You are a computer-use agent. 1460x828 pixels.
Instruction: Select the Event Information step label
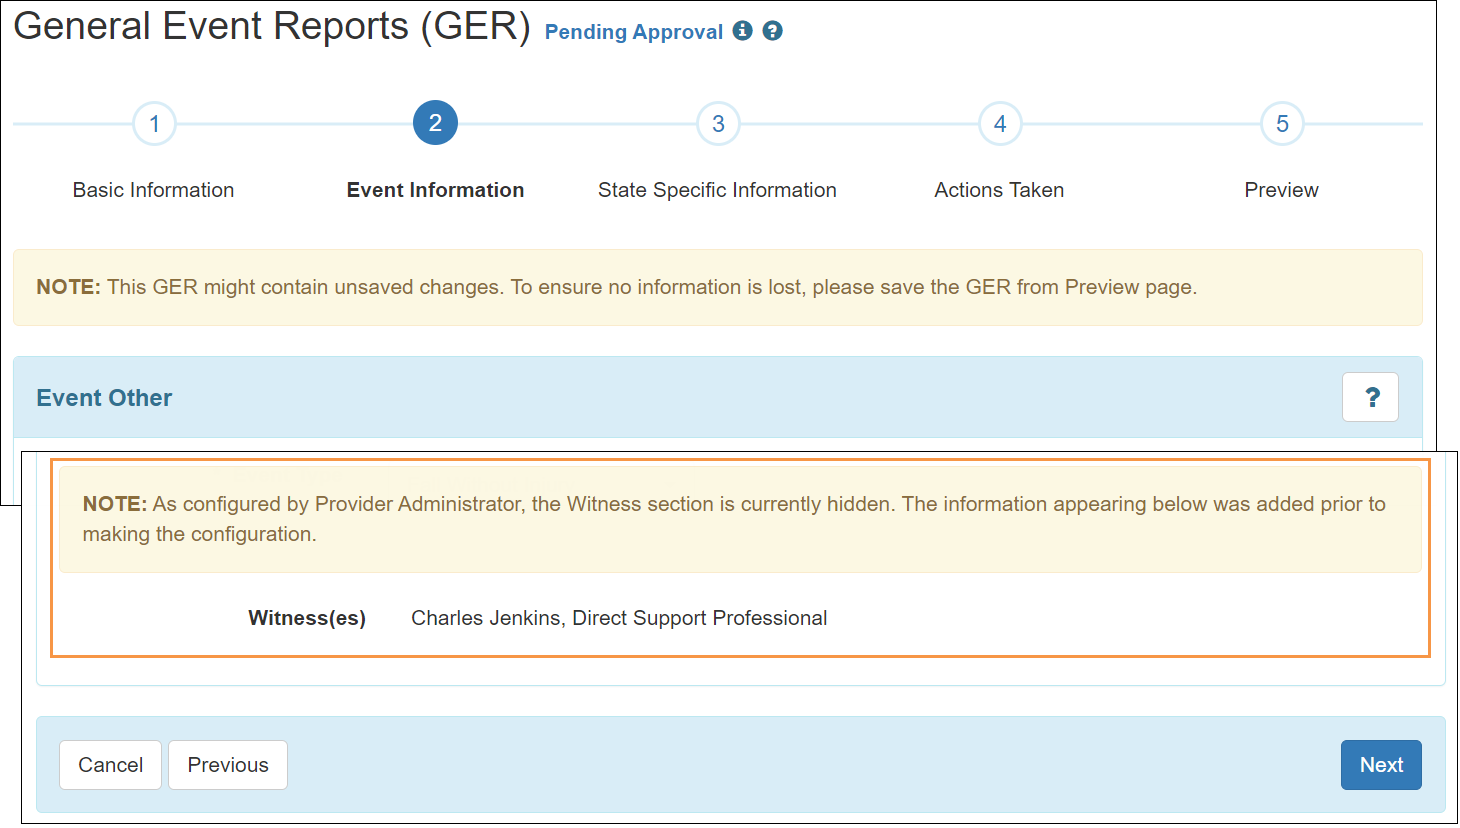[435, 190]
